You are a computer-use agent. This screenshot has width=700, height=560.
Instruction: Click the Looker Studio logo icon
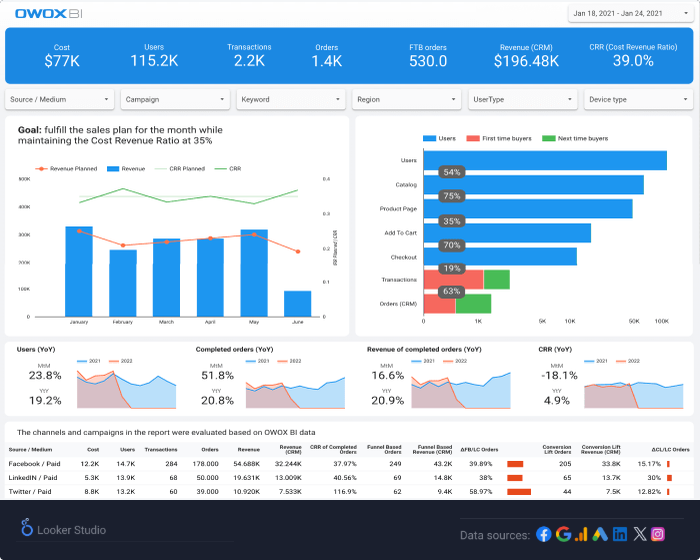tap(27, 527)
